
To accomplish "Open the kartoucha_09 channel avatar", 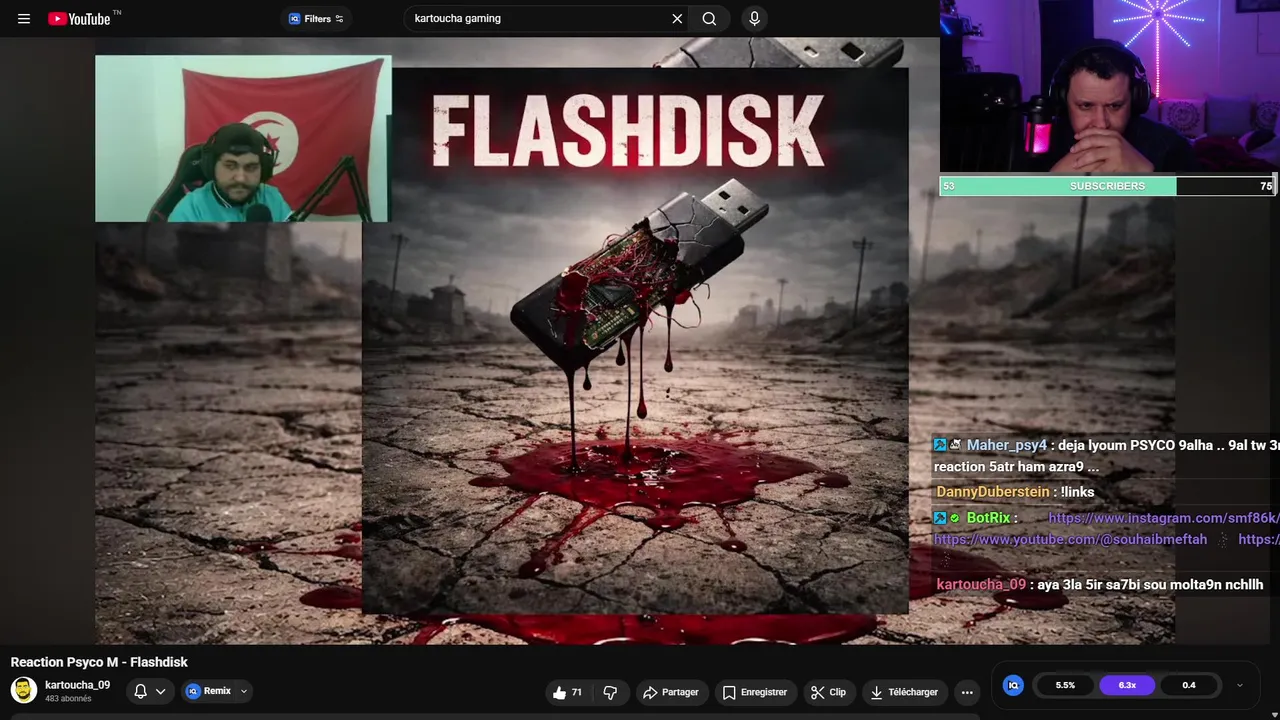I will point(24,690).
